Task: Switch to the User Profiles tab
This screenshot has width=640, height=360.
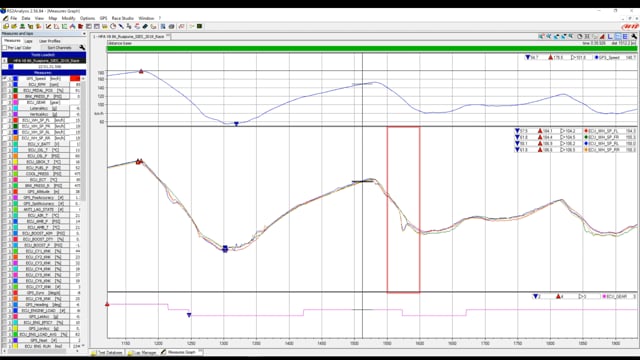Action: click(50, 41)
